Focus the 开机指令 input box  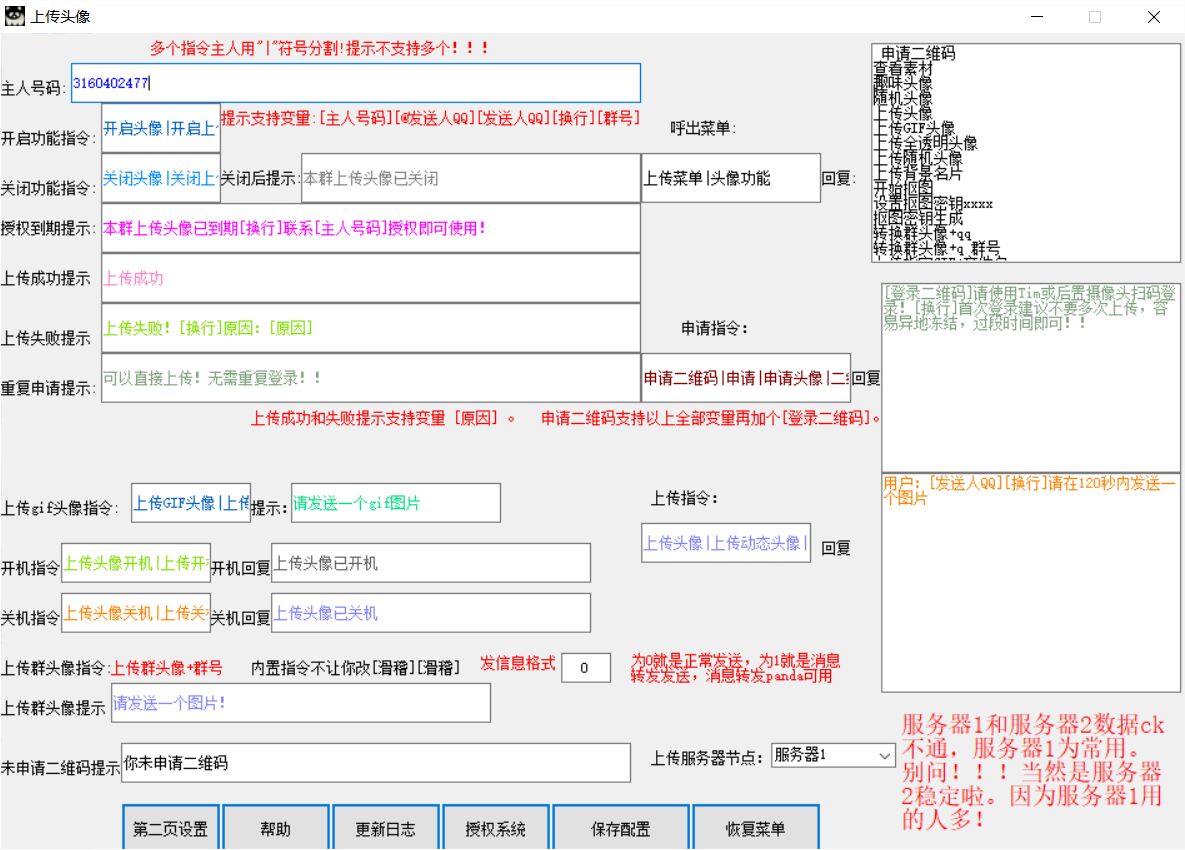136,563
